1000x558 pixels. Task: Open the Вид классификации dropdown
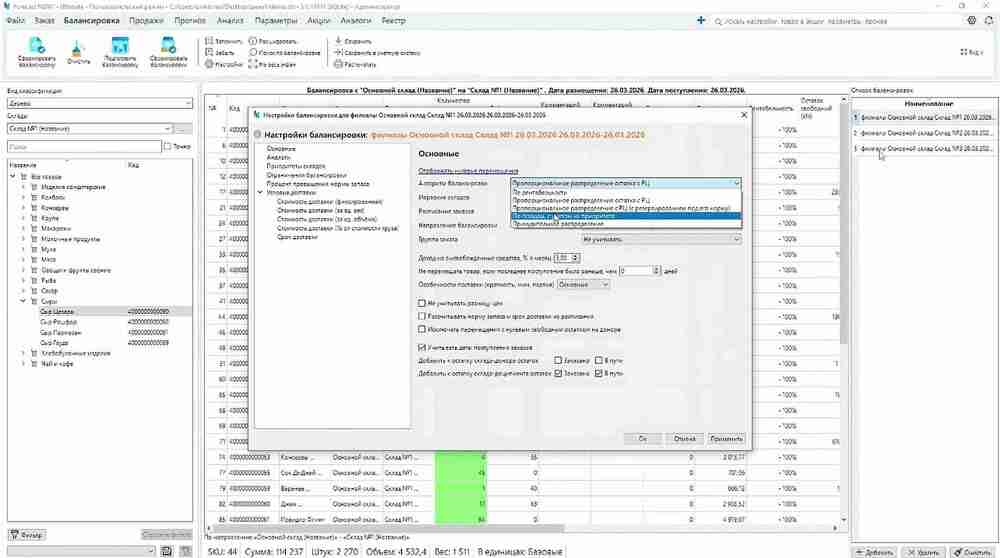(99, 103)
